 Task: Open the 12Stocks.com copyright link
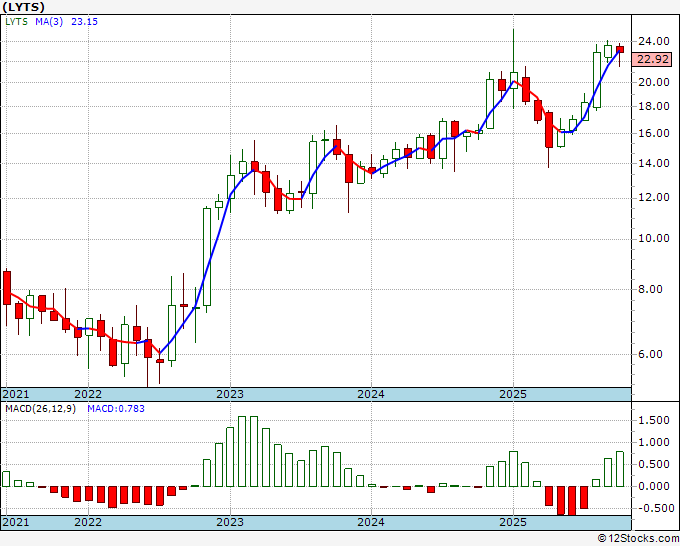[x=638, y=538]
